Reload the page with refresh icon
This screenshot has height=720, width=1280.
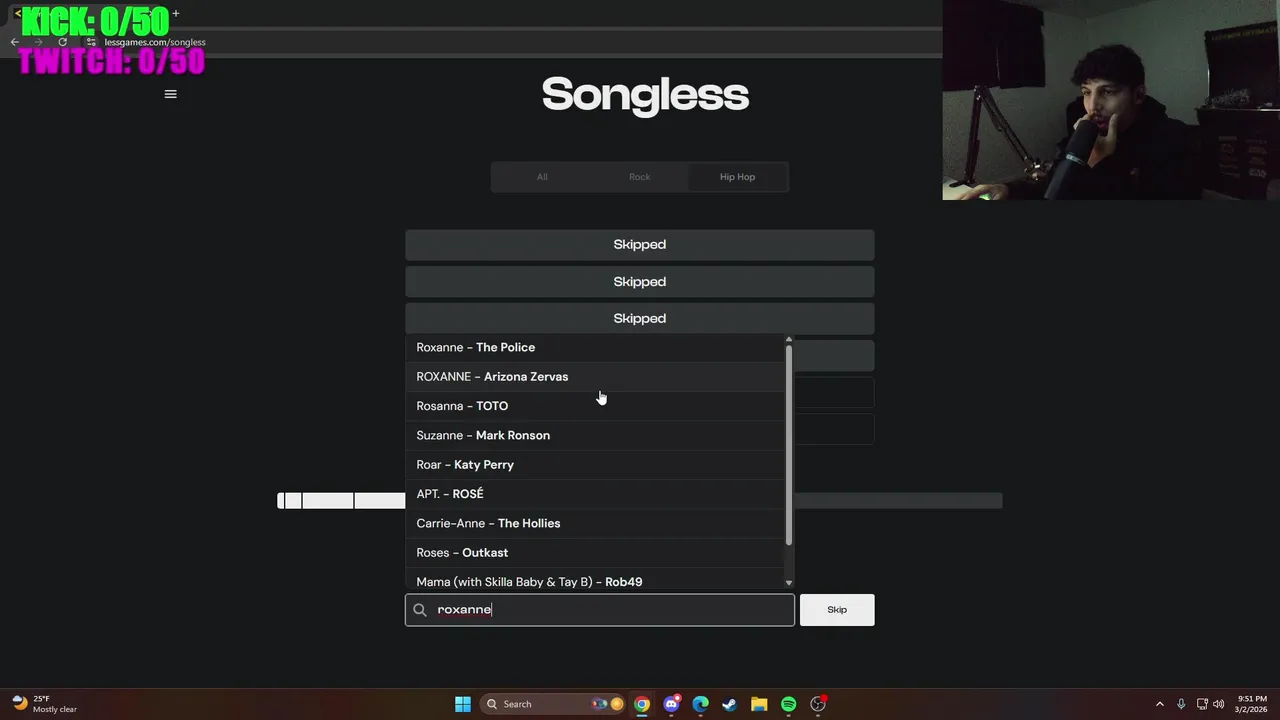point(63,42)
